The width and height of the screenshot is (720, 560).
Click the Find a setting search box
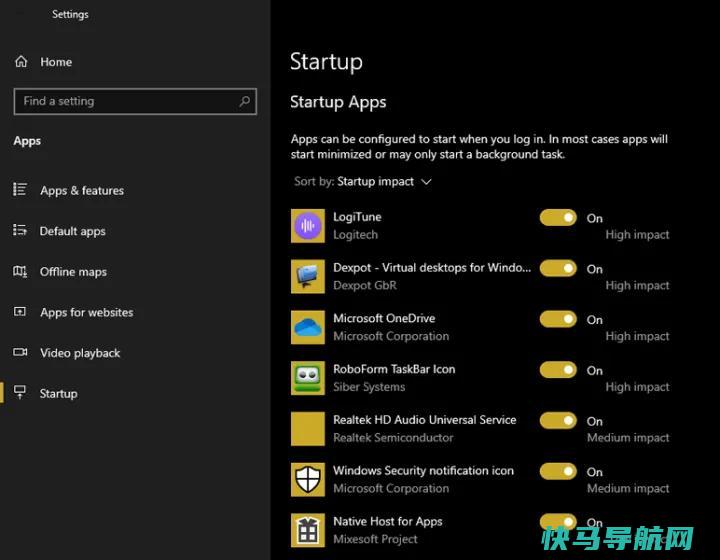(135, 101)
